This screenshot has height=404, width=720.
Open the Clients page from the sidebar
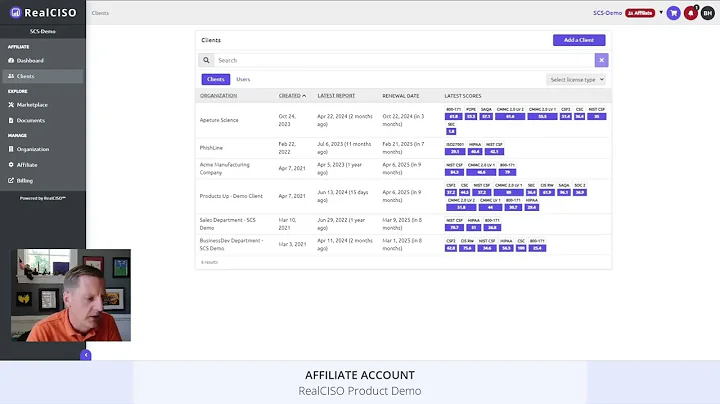[x=43, y=76]
